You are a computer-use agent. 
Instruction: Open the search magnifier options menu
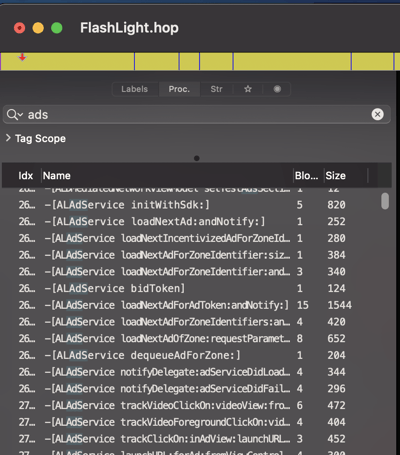click(15, 115)
